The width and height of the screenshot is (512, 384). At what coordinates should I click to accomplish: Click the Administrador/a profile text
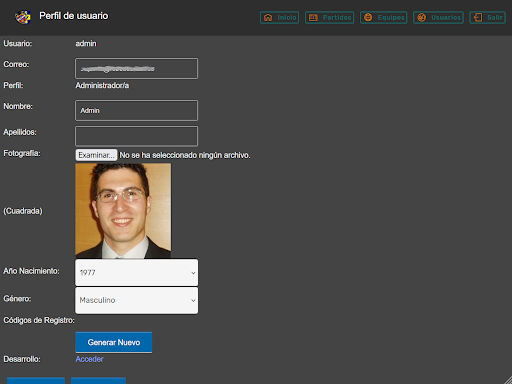pyautogui.click(x=102, y=86)
